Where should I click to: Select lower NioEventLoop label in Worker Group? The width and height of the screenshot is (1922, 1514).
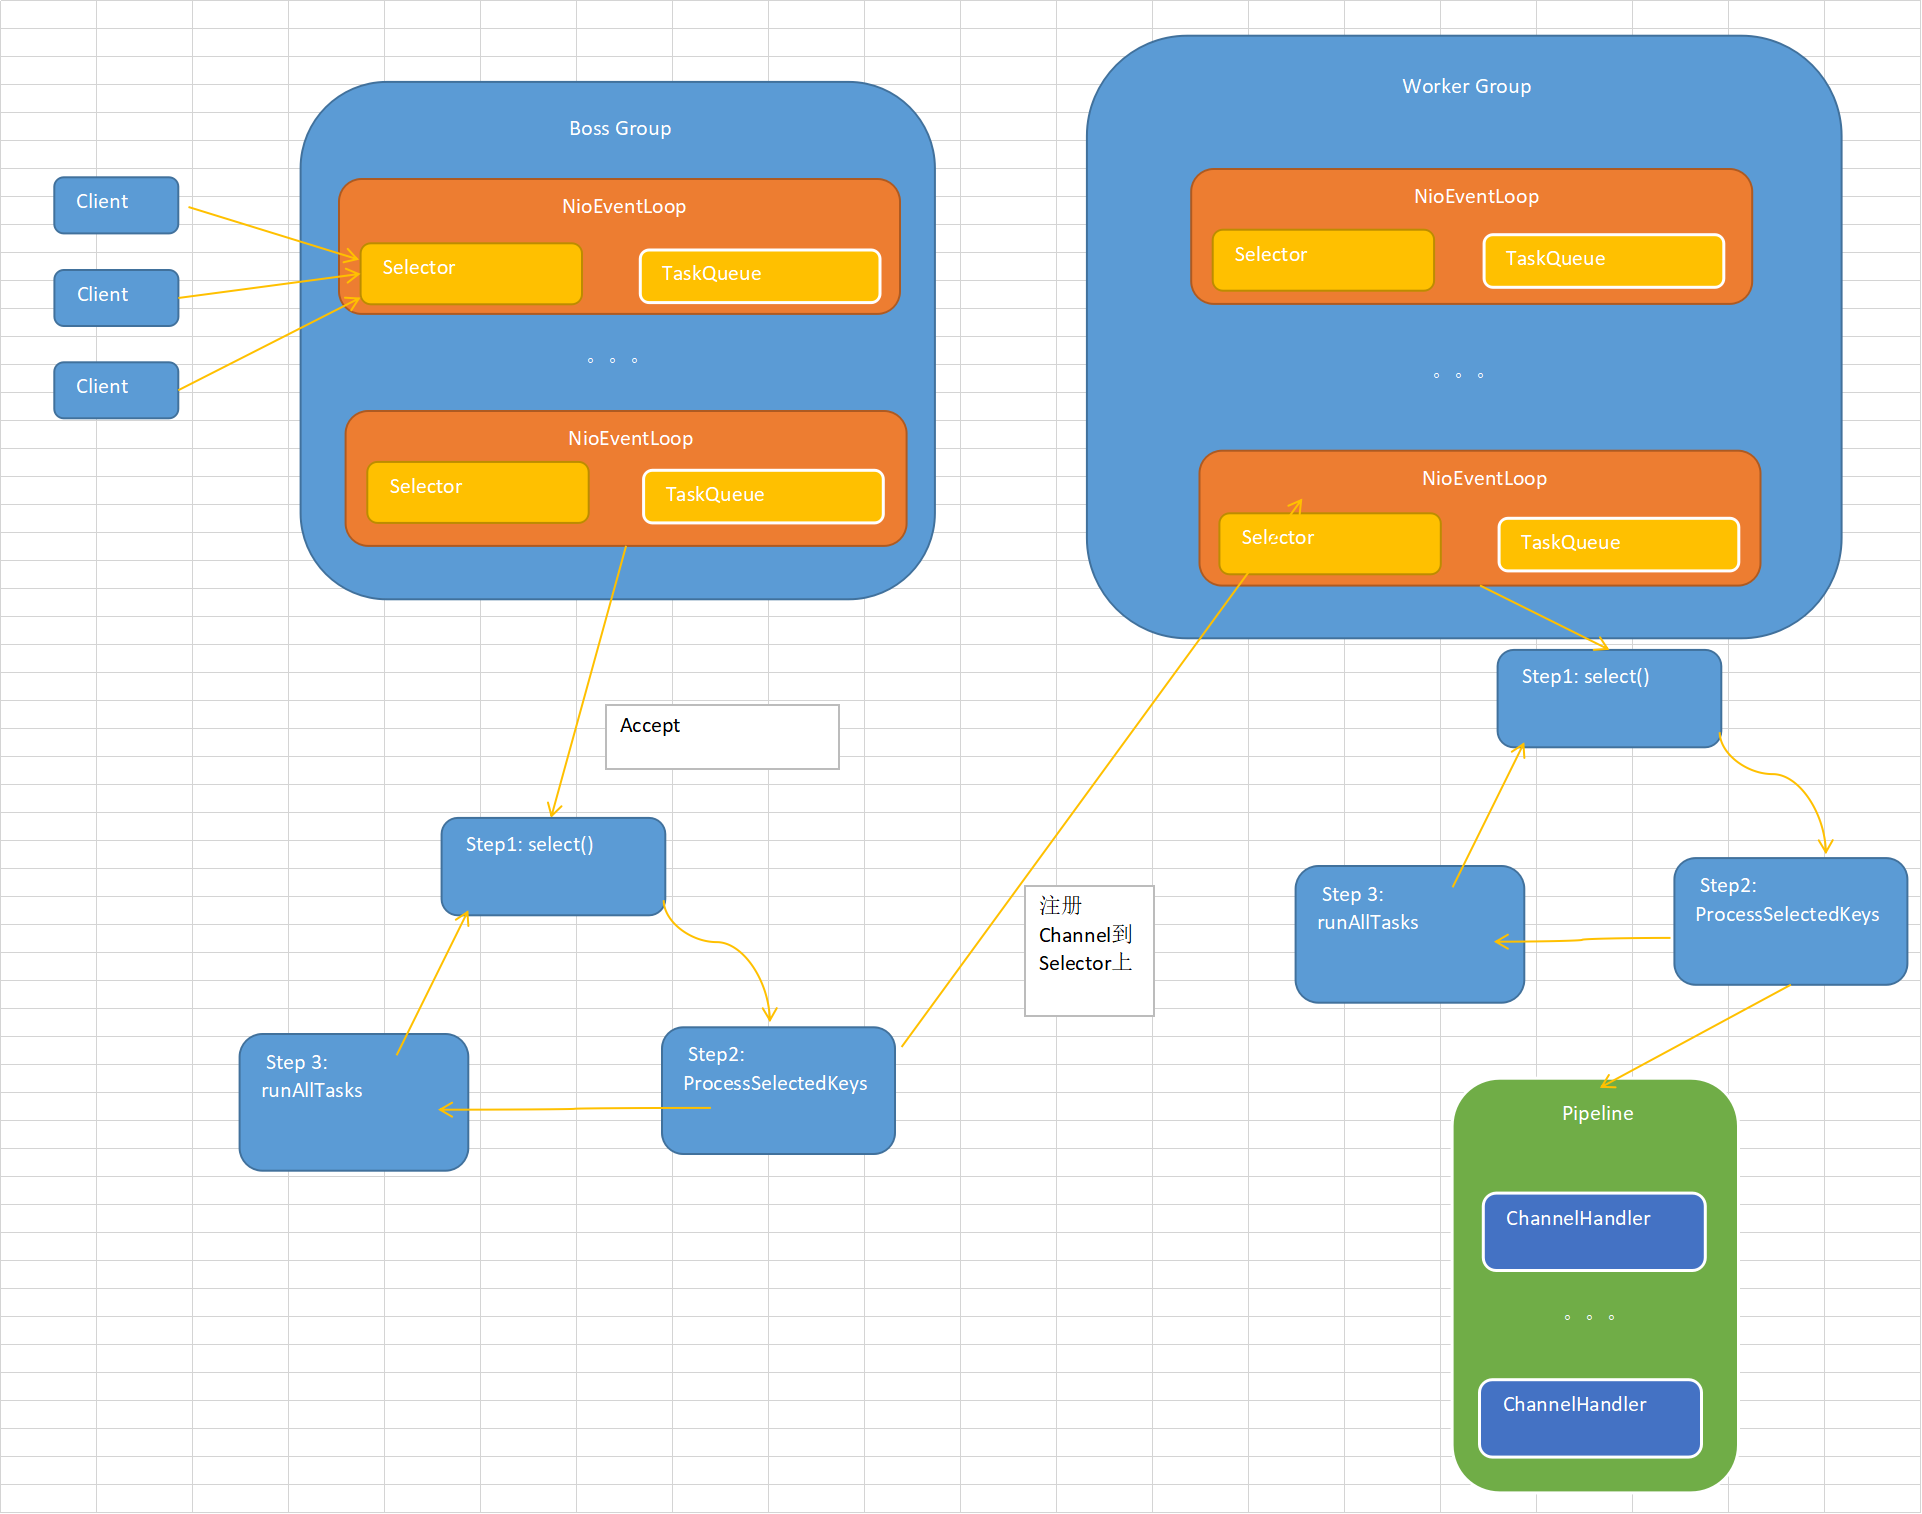pos(1484,478)
